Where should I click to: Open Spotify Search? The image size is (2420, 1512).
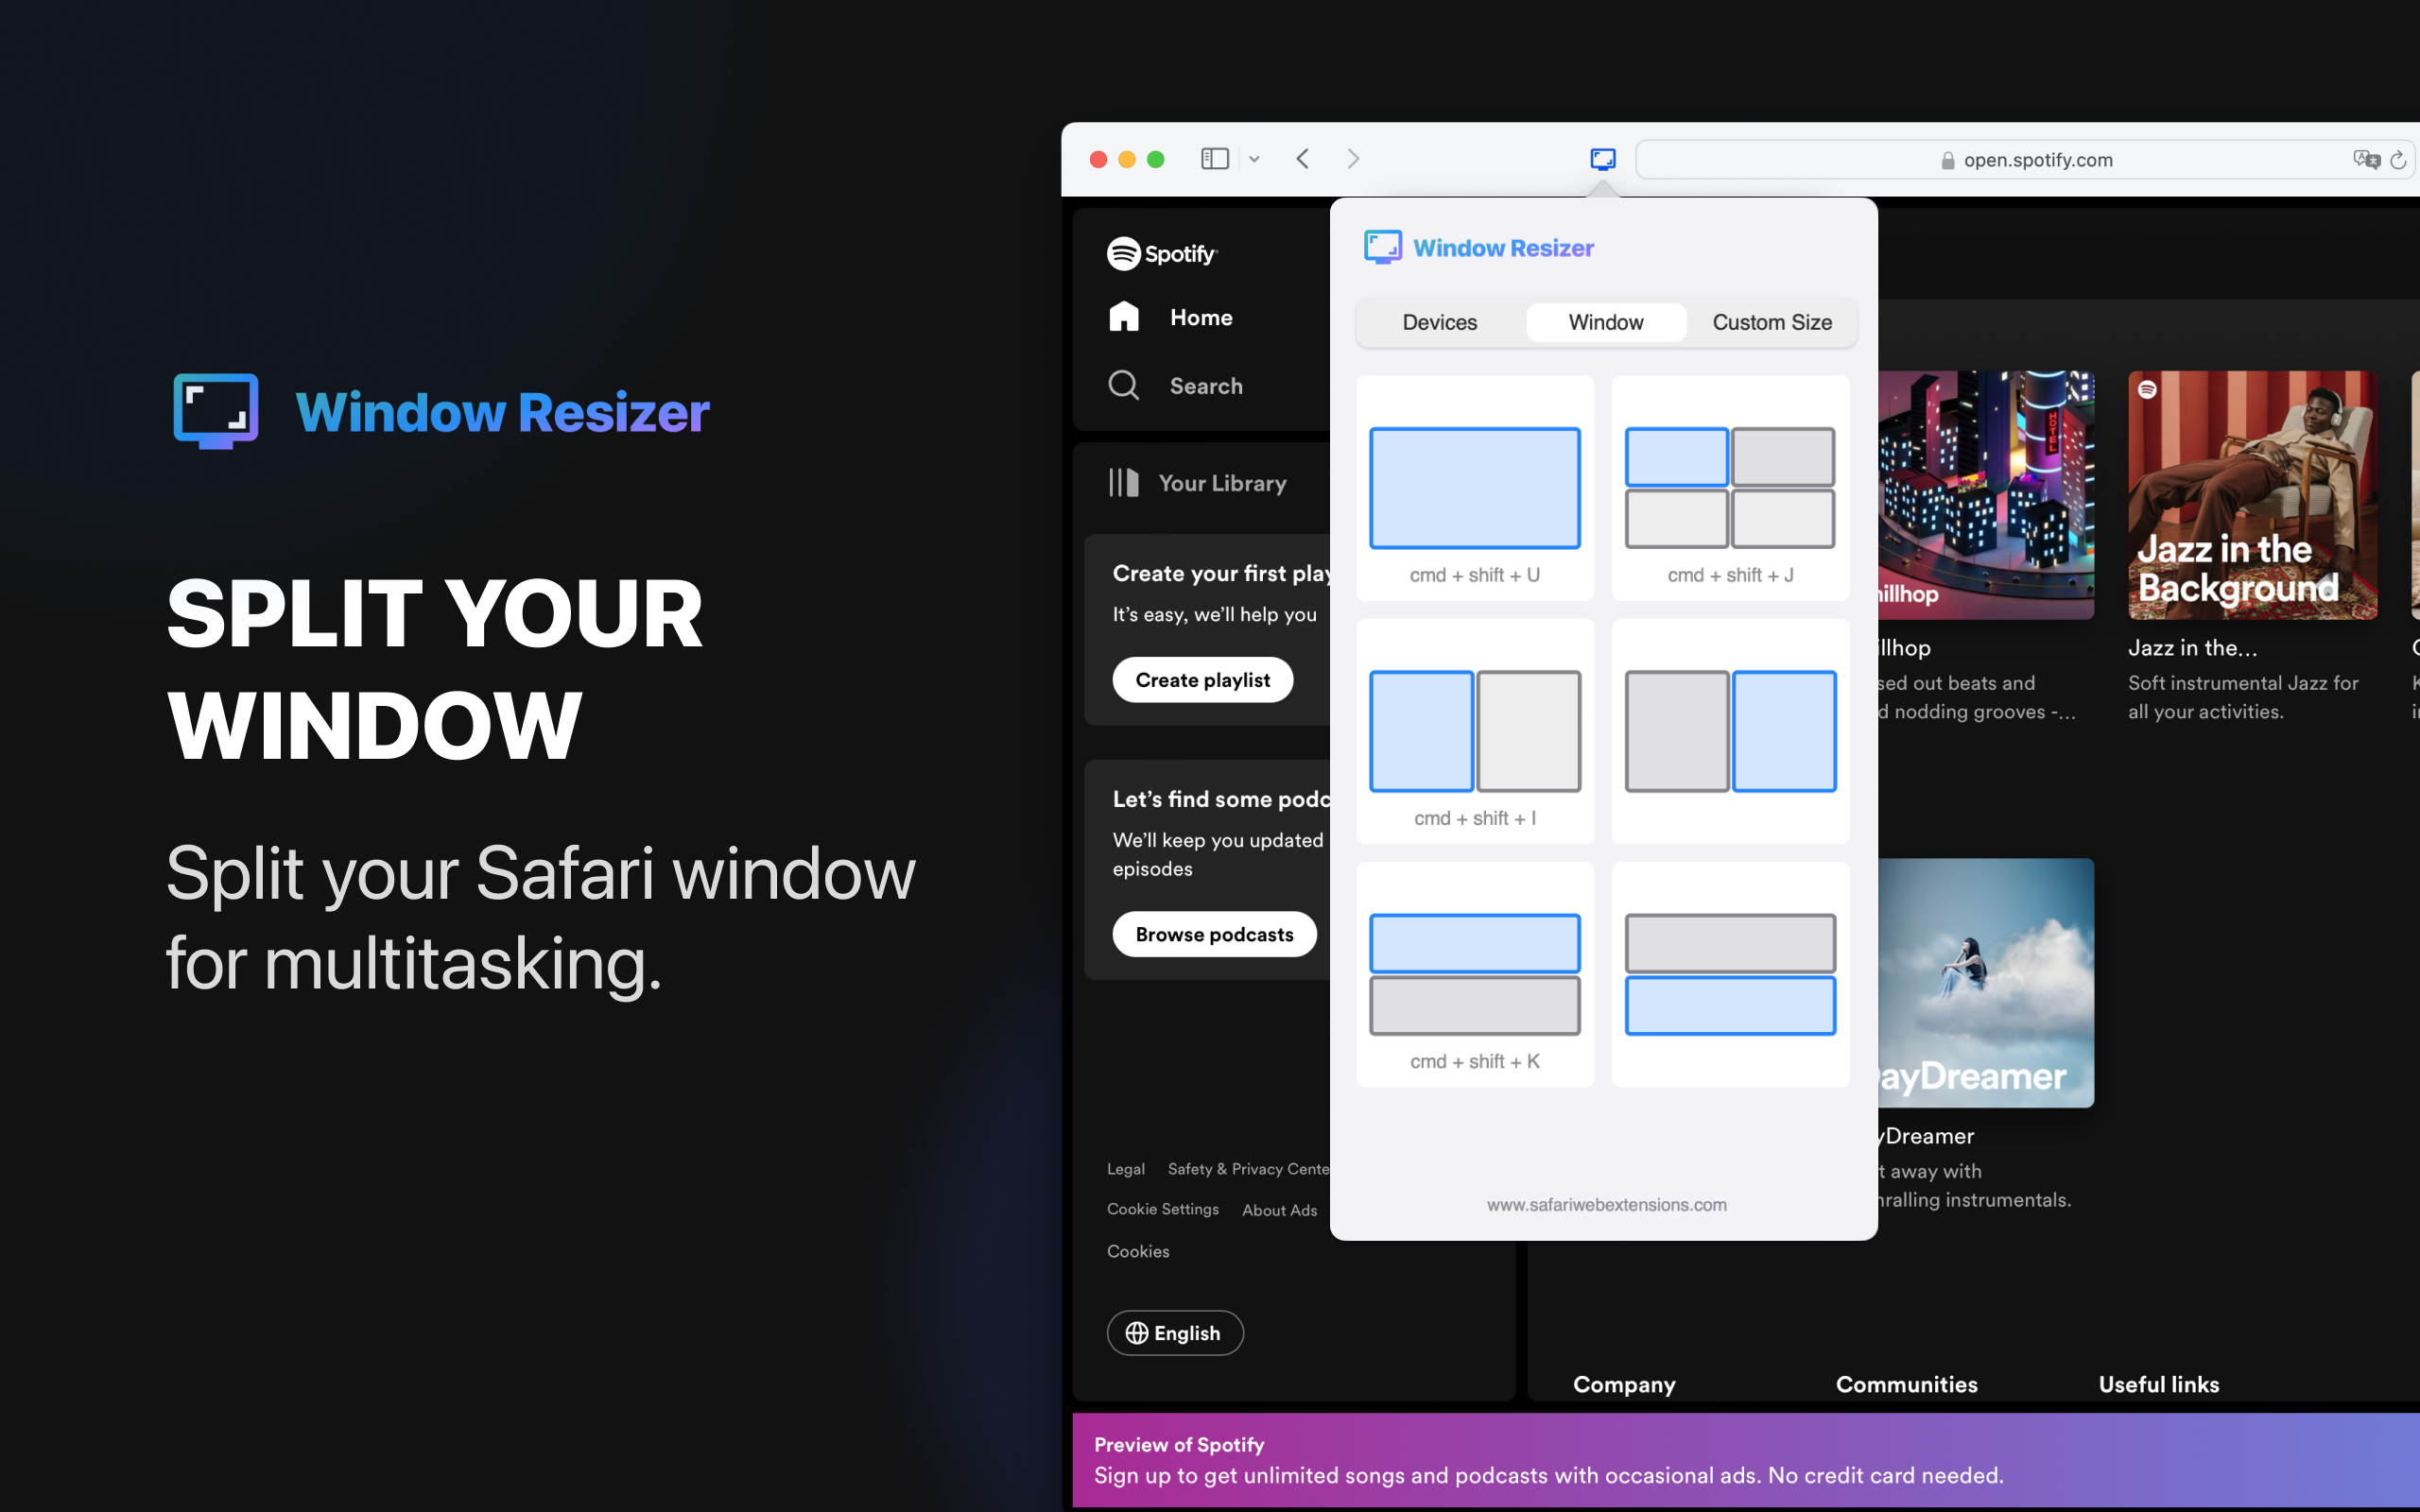(1175, 385)
